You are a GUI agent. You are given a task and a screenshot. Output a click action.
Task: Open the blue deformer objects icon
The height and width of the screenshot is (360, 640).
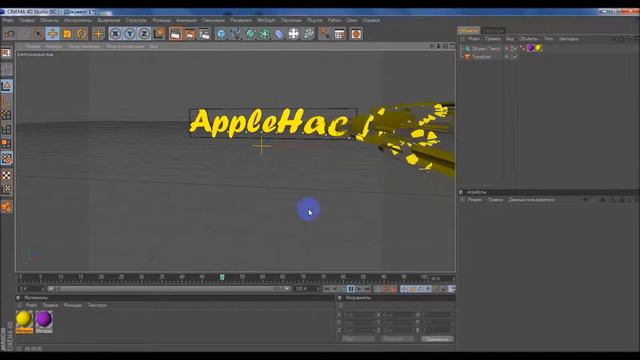tap(279, 34)
